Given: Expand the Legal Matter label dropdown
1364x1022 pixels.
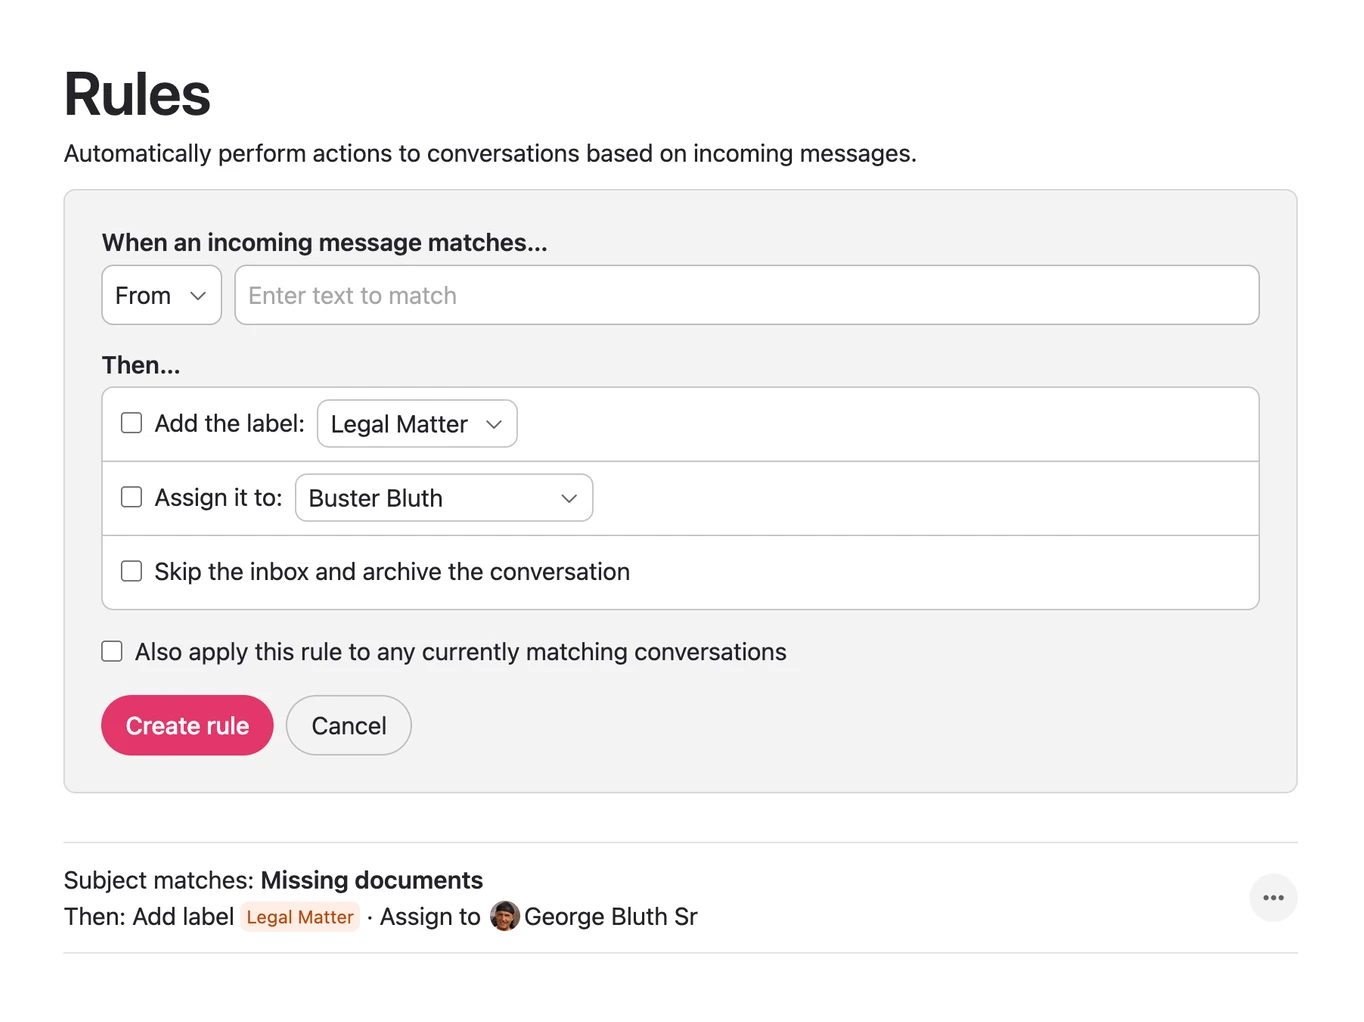Looking at the screenshot, I should (x=417, y=424).
